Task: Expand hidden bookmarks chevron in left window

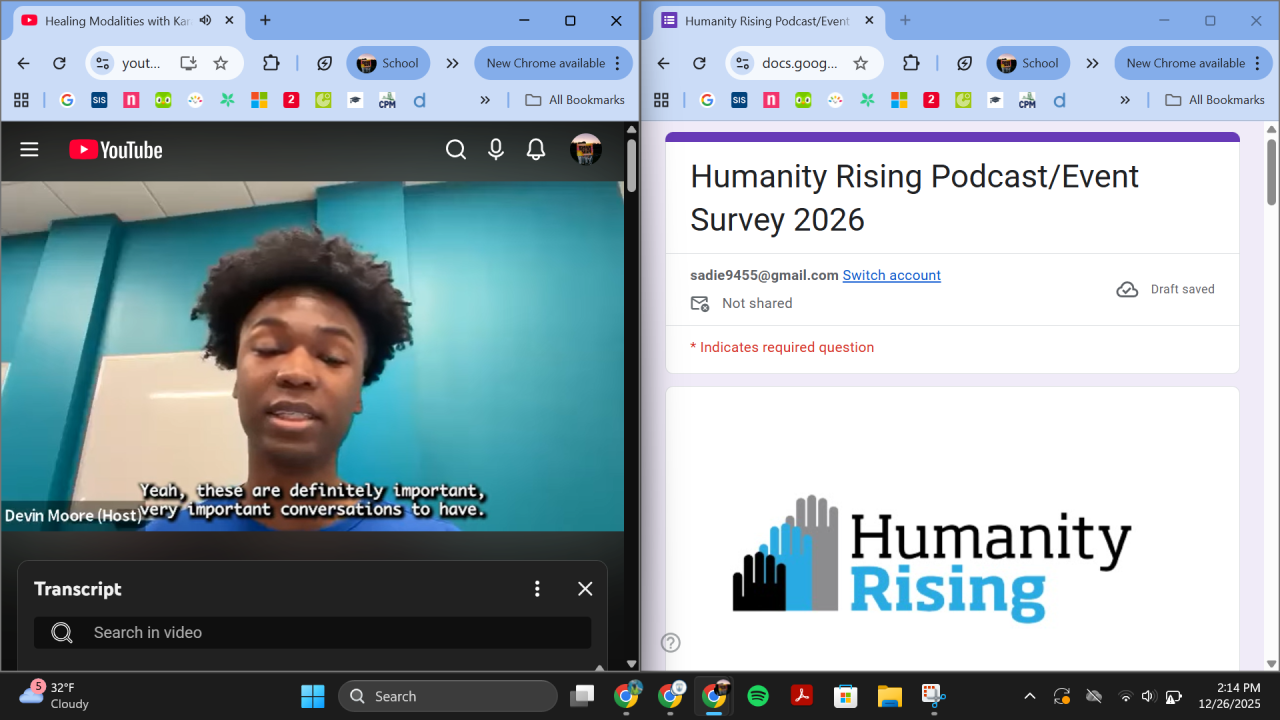Action: tap(485, 100)
